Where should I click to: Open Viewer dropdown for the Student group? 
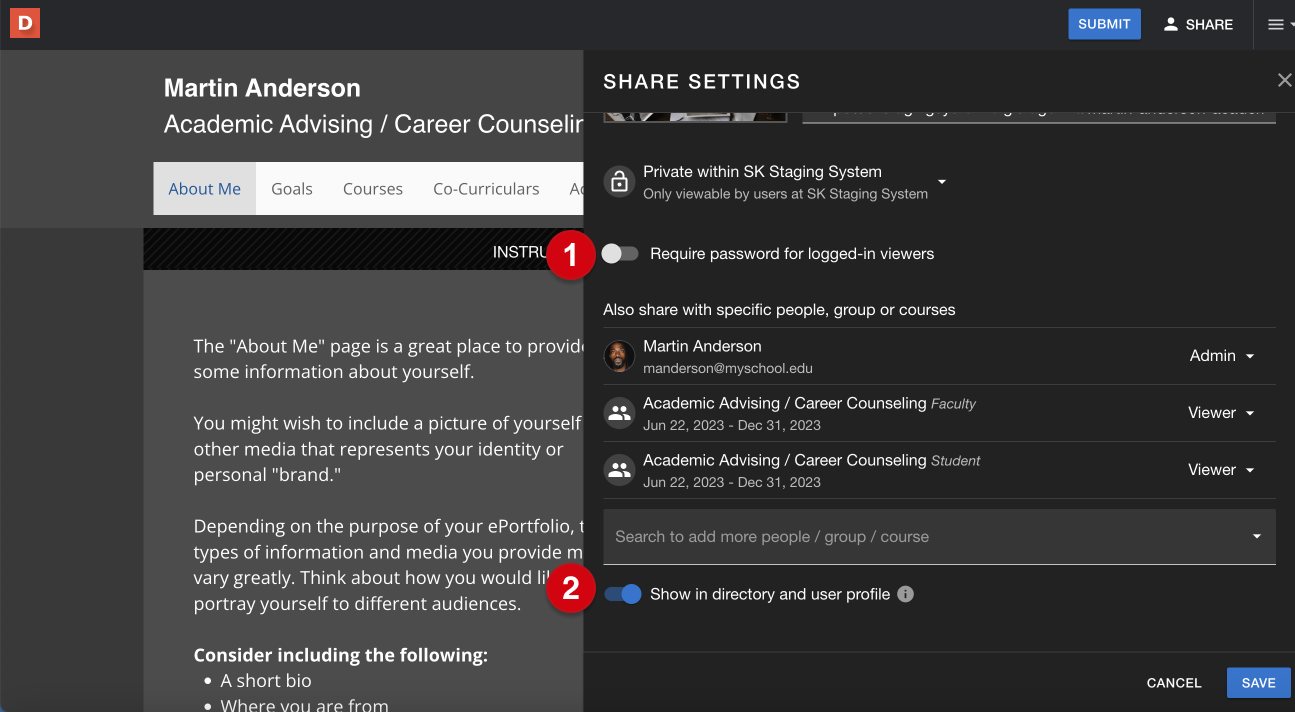[x=1221, y=470]
